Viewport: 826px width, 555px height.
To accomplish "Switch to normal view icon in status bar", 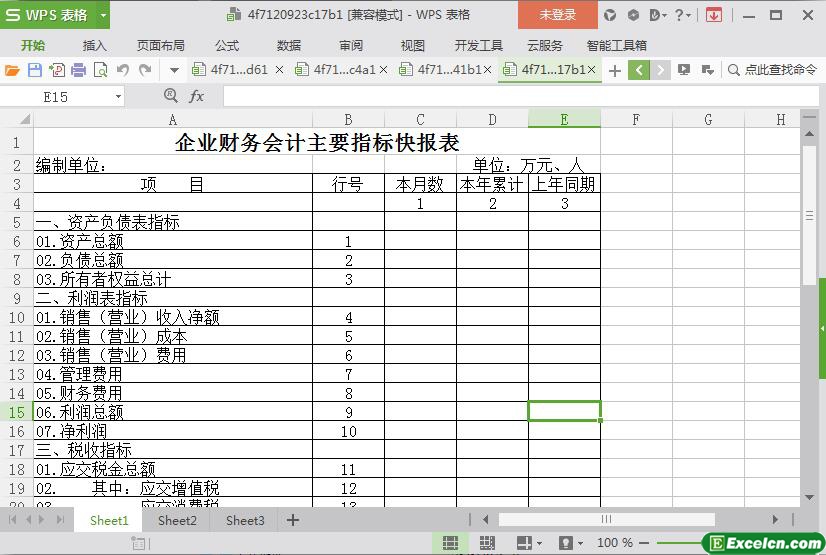I will click(450, 542).
